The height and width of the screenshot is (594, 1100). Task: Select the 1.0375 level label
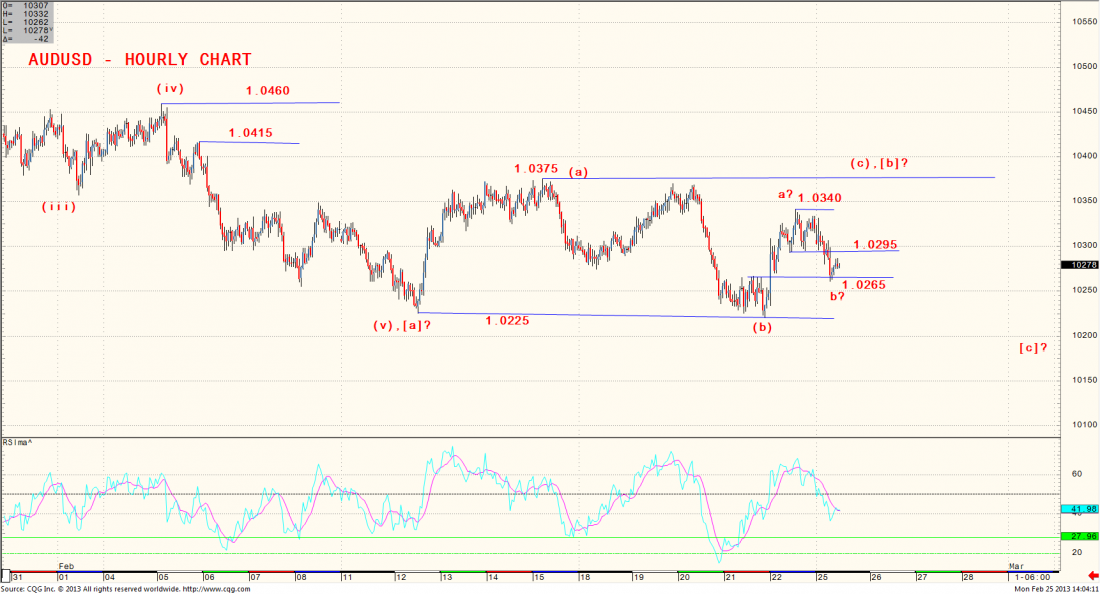(536, 169)
